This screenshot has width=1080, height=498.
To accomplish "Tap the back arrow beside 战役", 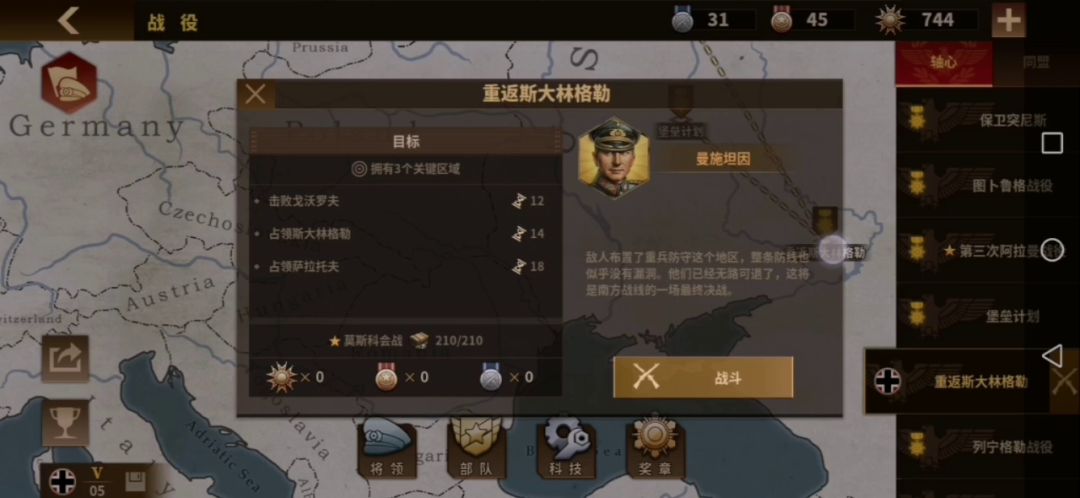I will click(68, 21).
